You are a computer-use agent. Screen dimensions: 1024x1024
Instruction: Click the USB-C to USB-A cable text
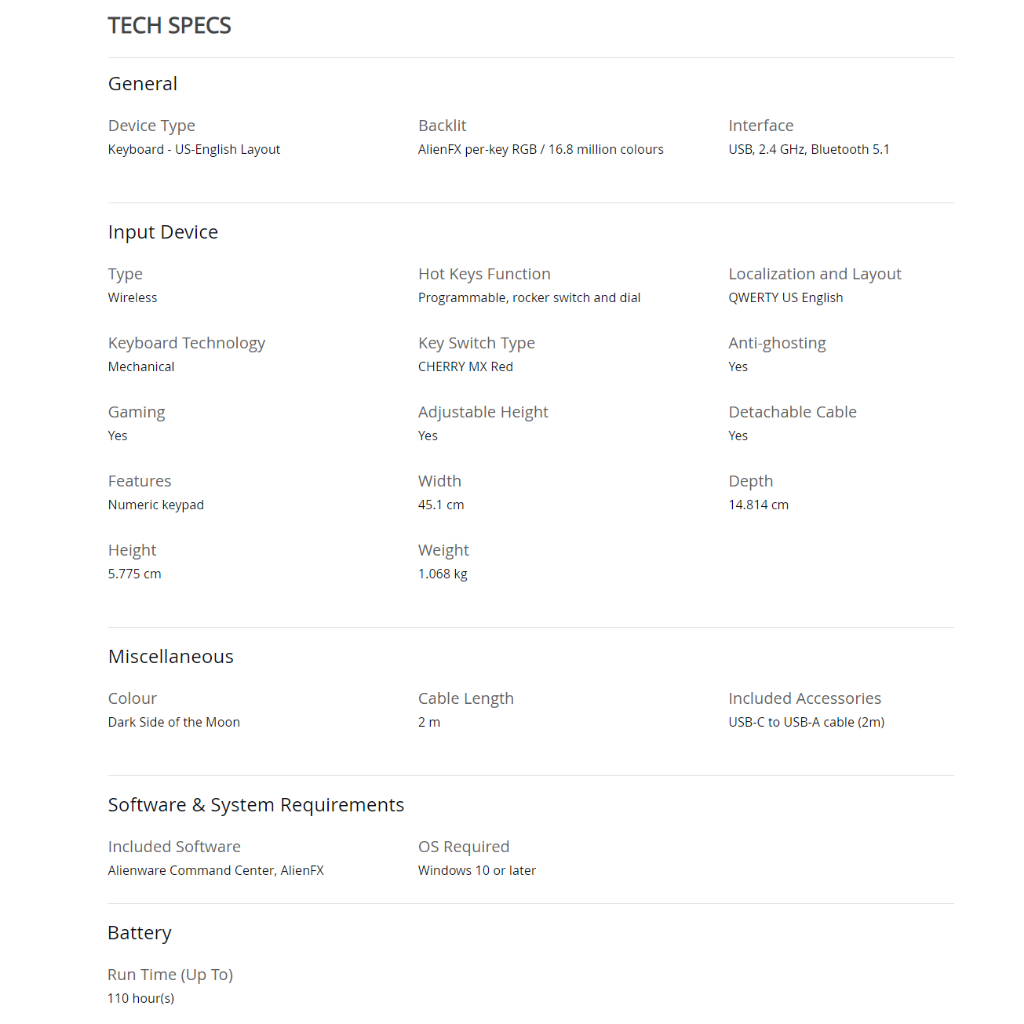tap(806, 722)
